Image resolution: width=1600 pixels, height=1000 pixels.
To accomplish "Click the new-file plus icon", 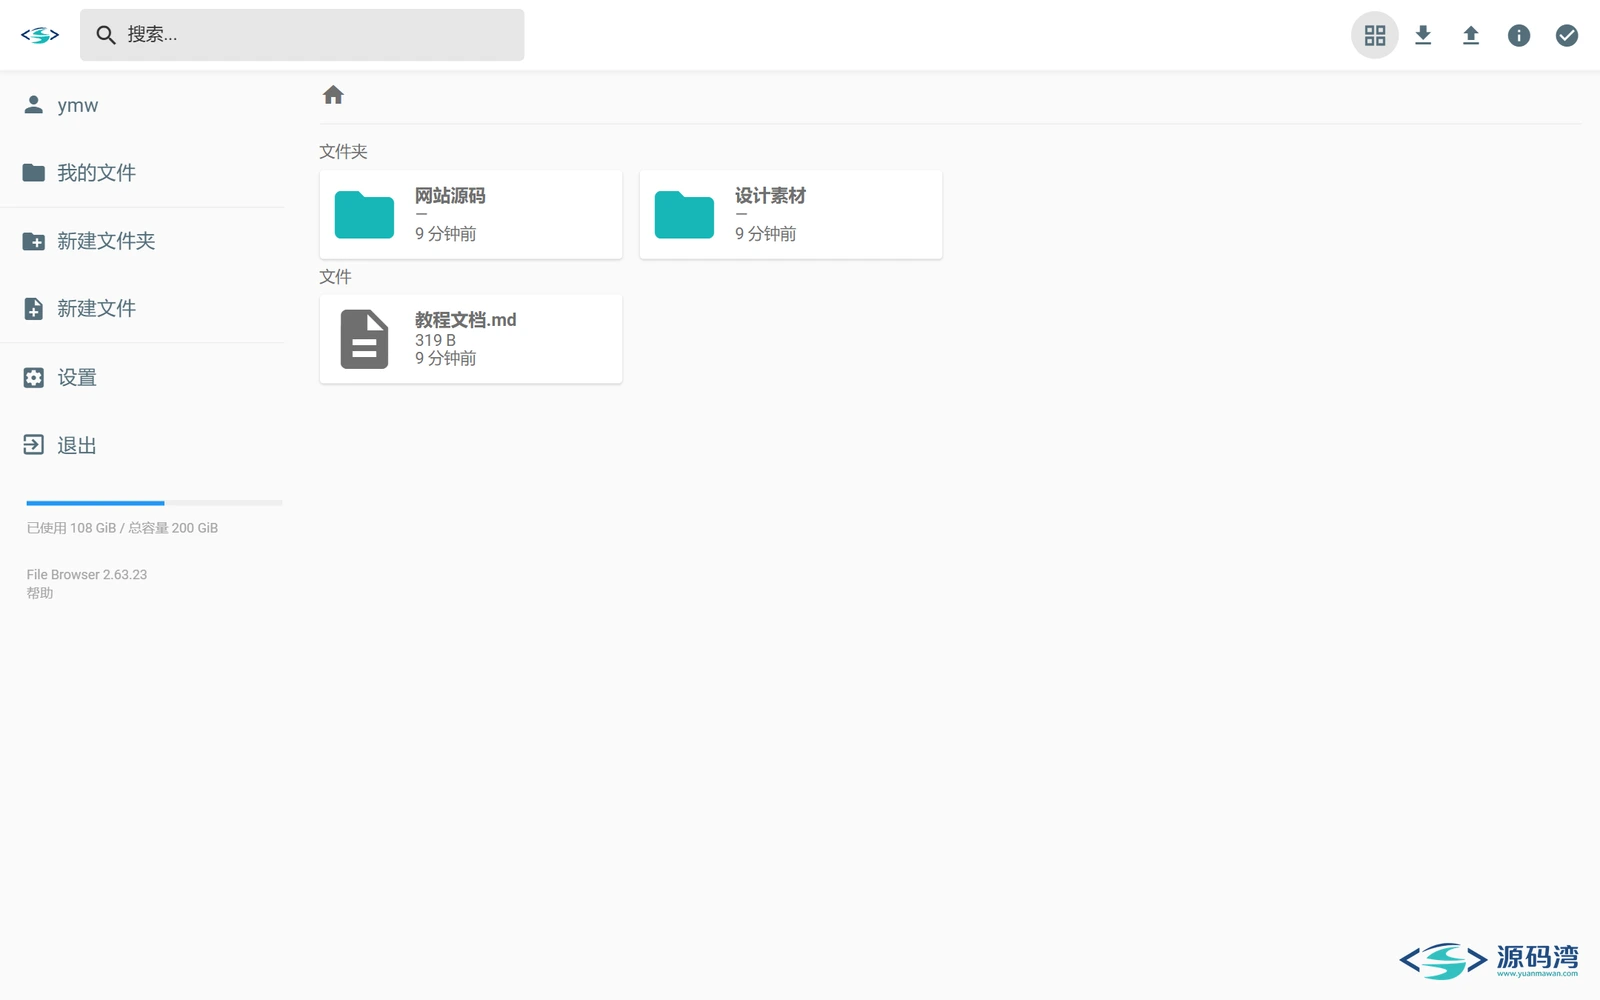I will click(34, 309).
